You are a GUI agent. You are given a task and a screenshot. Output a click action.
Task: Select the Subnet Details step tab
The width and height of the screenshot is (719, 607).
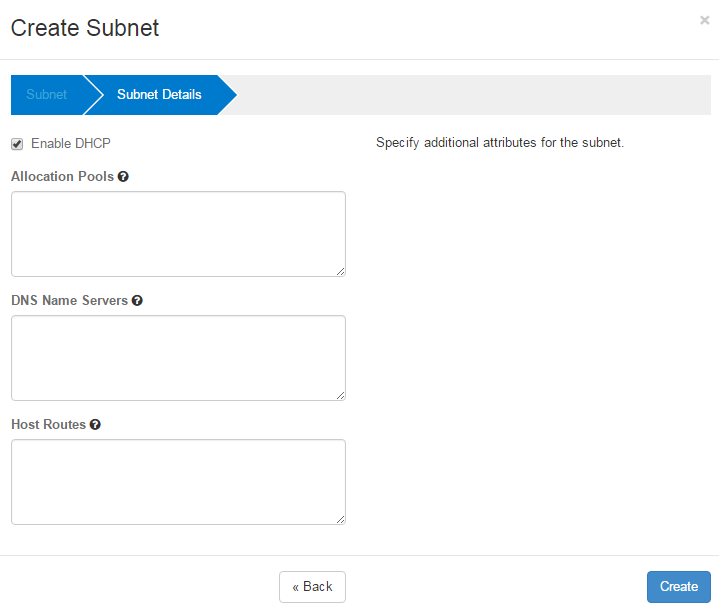pyautogui.click(x=159, y=95)
